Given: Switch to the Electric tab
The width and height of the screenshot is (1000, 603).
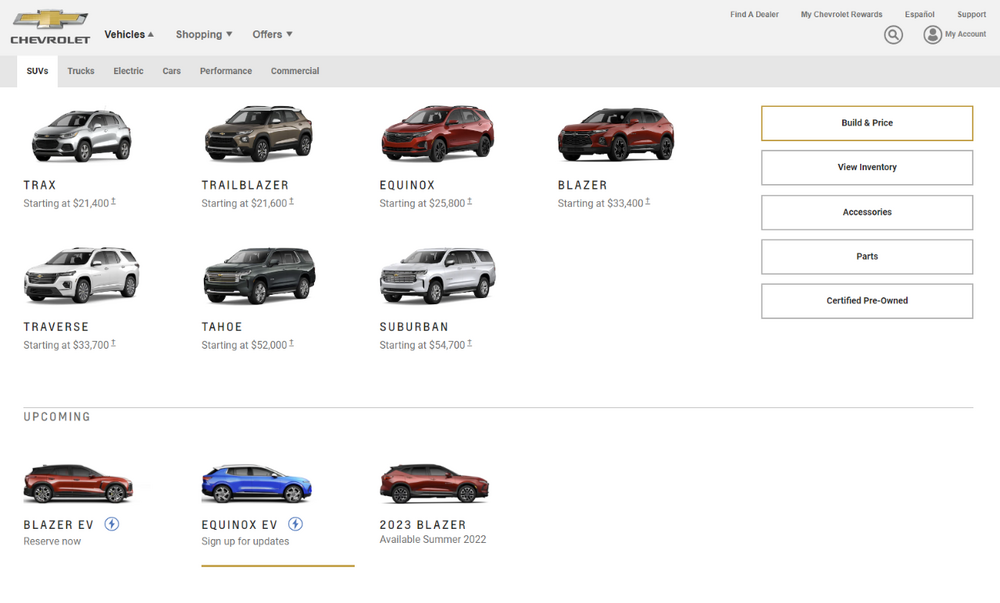Looking at the screenshot, I should click(x=128, y=71).
